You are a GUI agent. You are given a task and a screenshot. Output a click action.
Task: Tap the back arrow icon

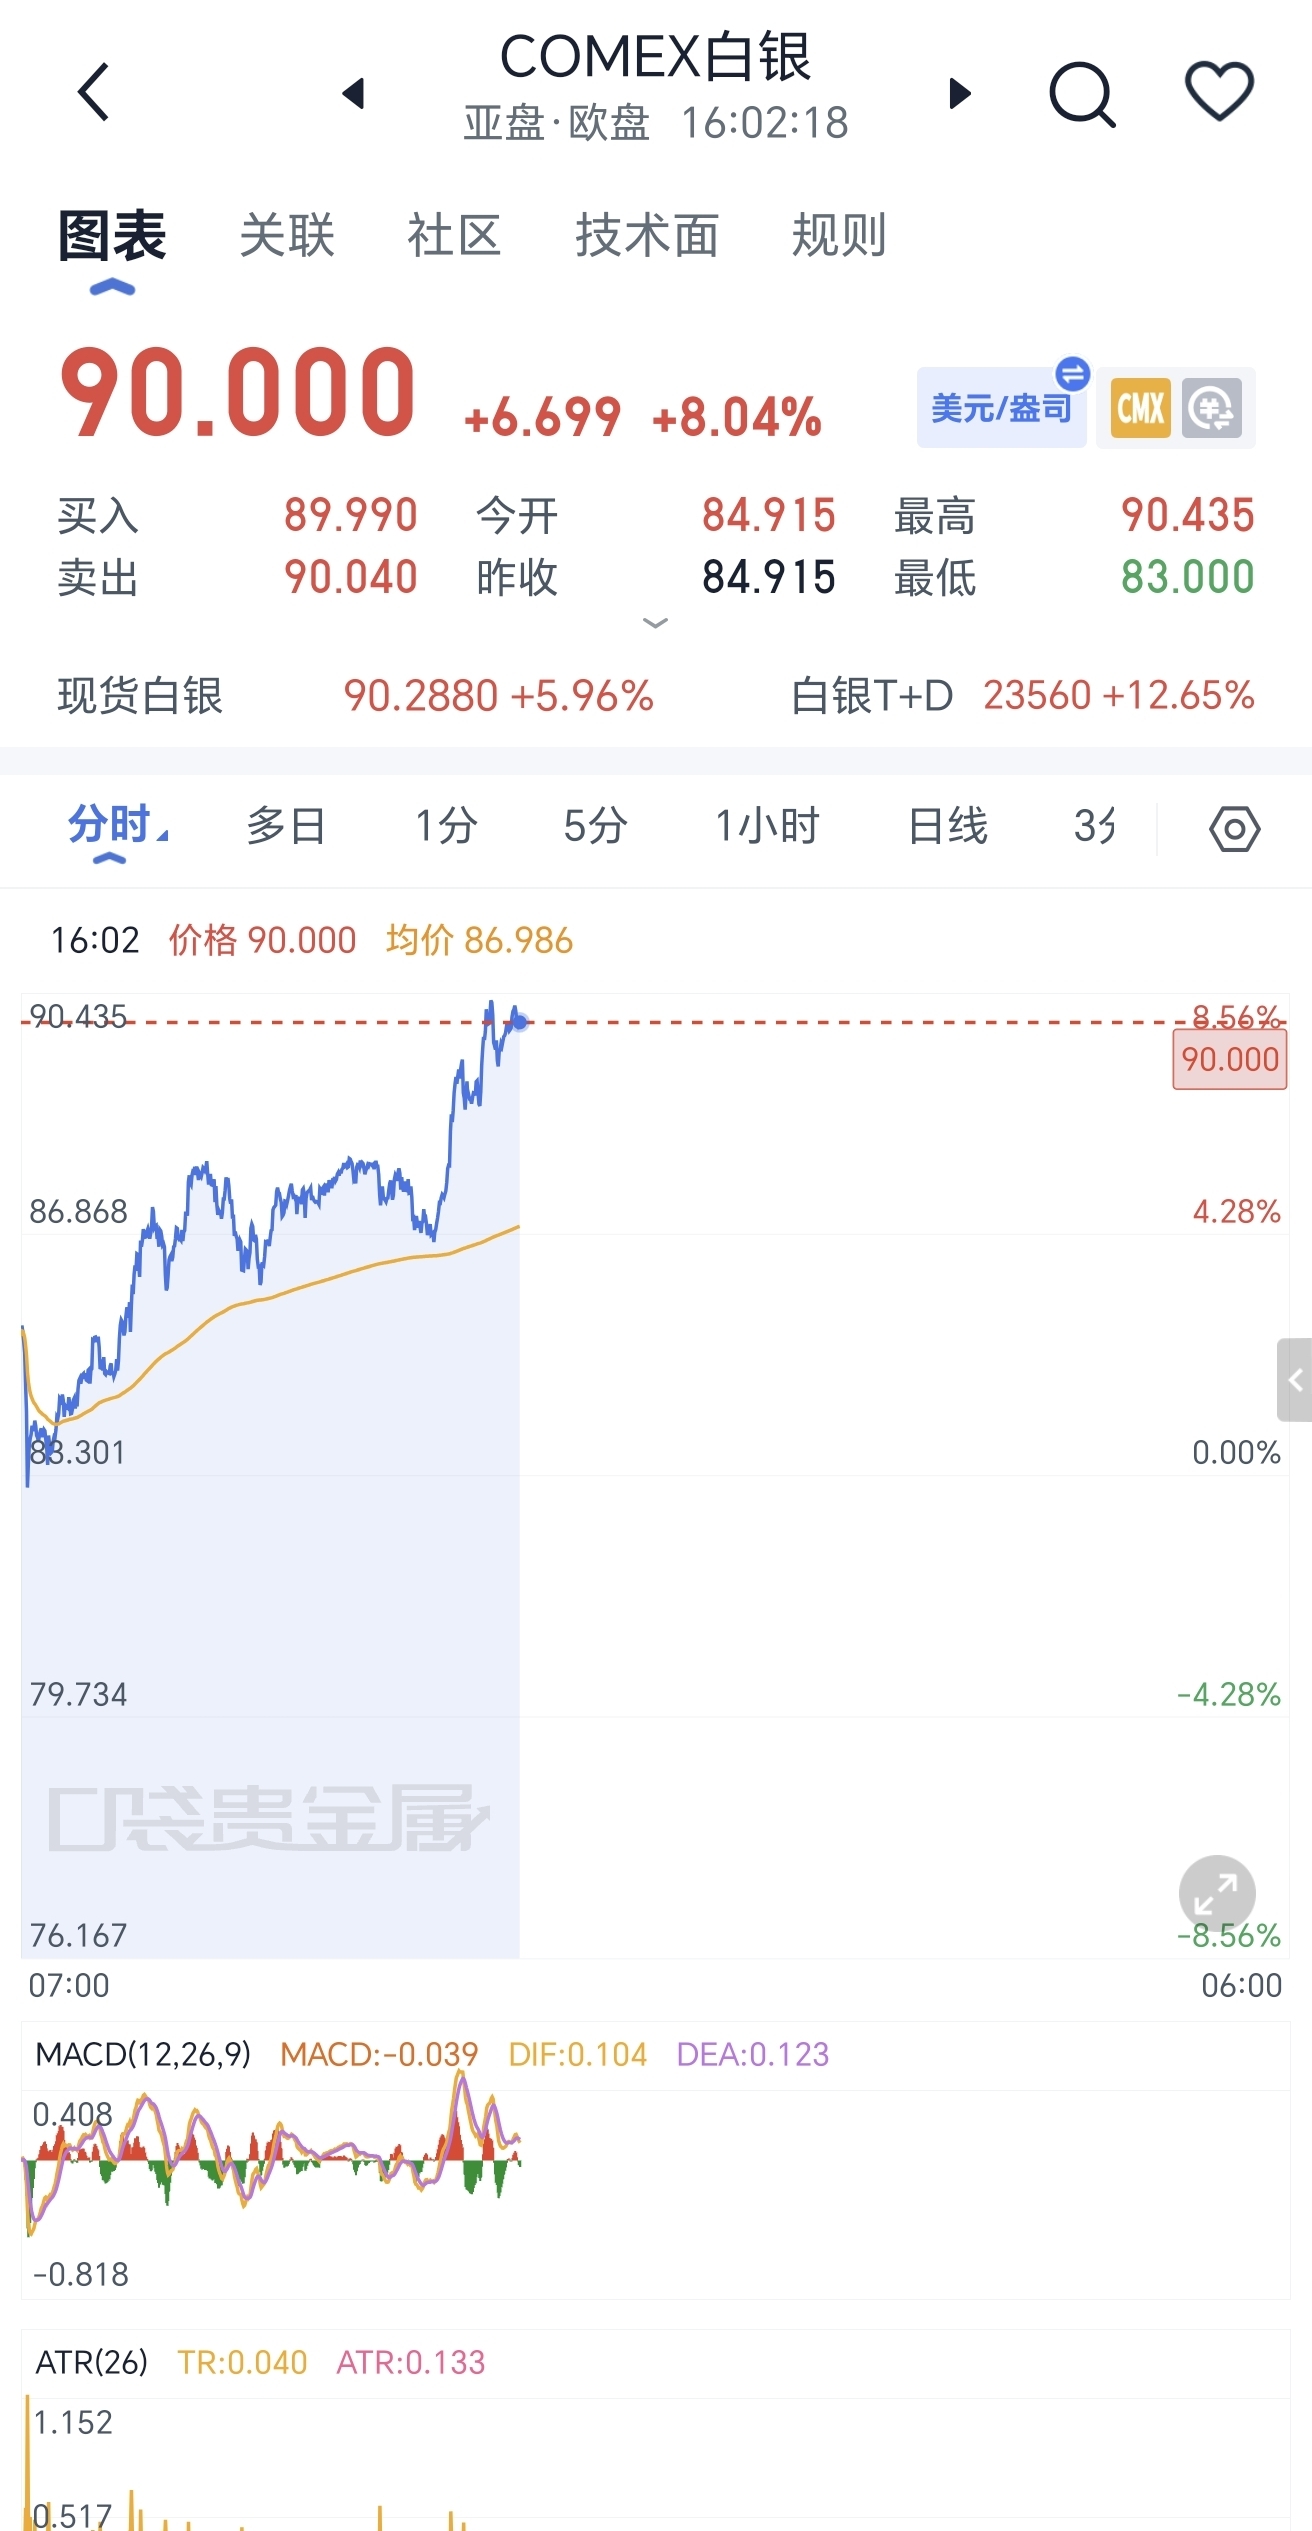coord(93,92)
